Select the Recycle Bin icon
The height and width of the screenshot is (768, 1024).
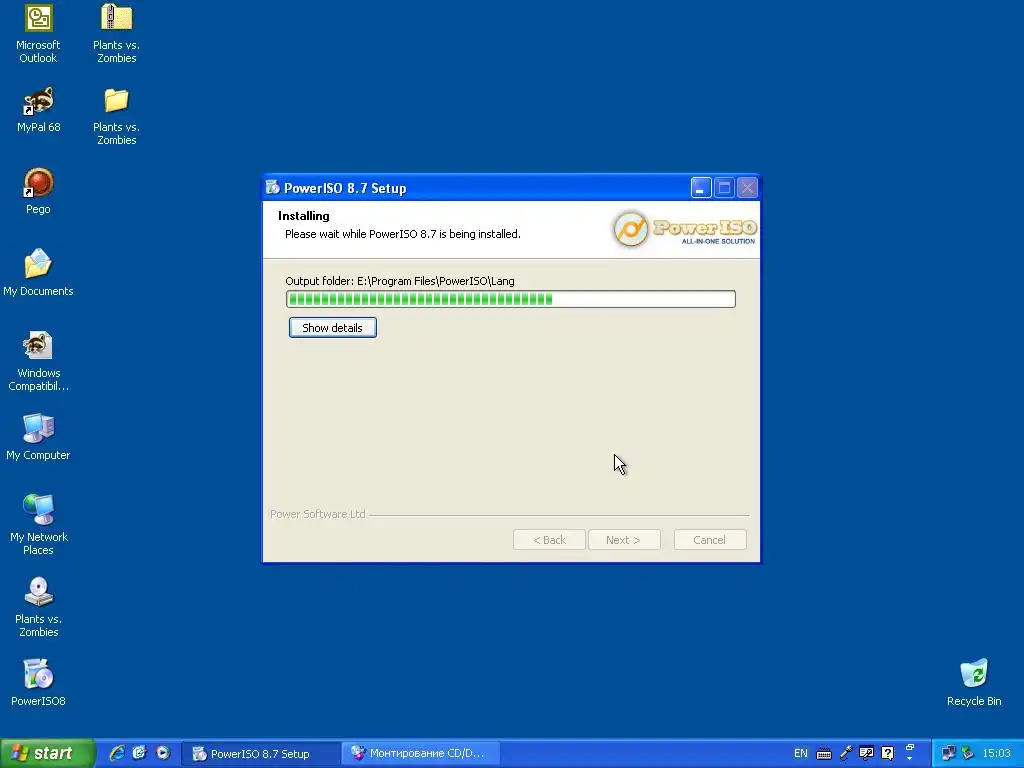(974, 683)
